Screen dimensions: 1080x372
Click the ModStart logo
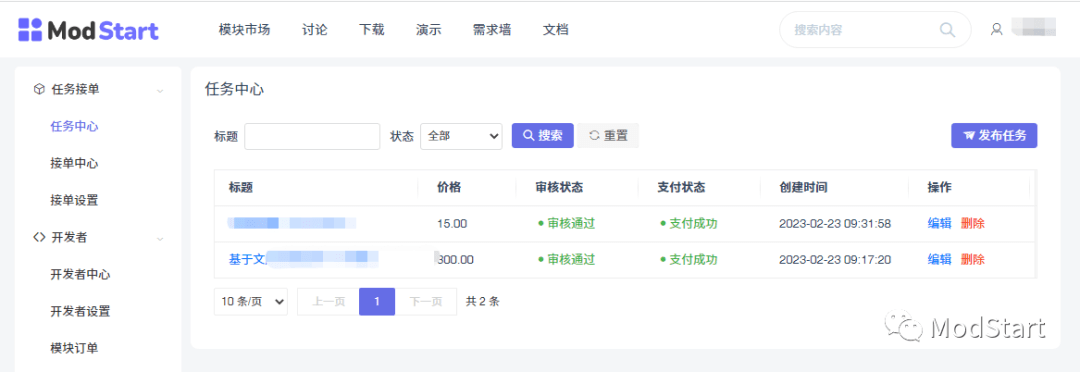[x=89, y=30]
